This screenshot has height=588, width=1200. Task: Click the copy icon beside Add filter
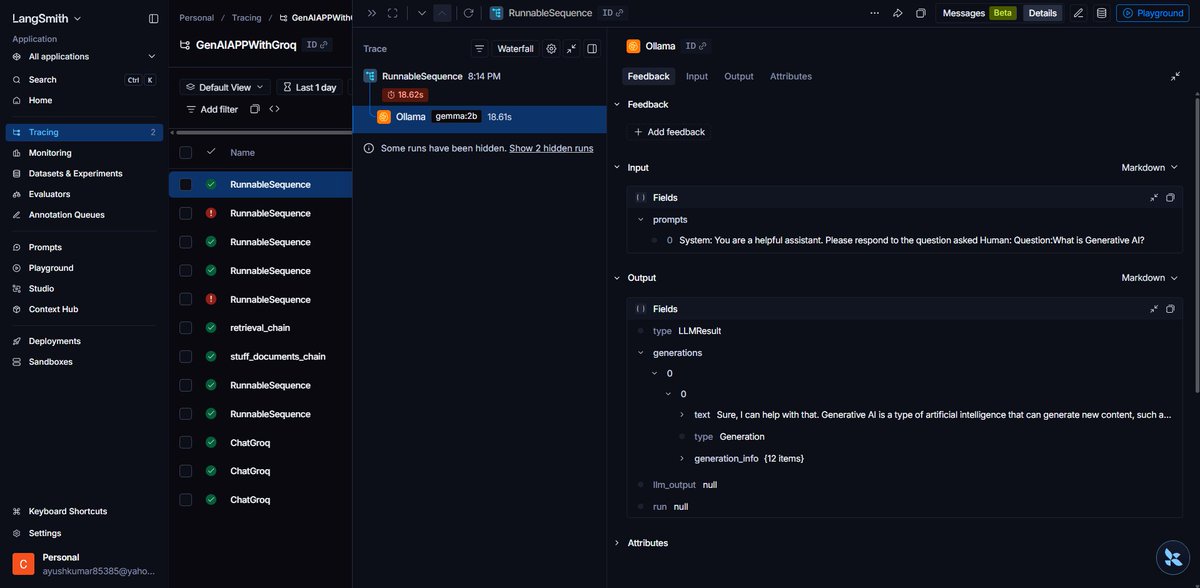click(254, 109)
